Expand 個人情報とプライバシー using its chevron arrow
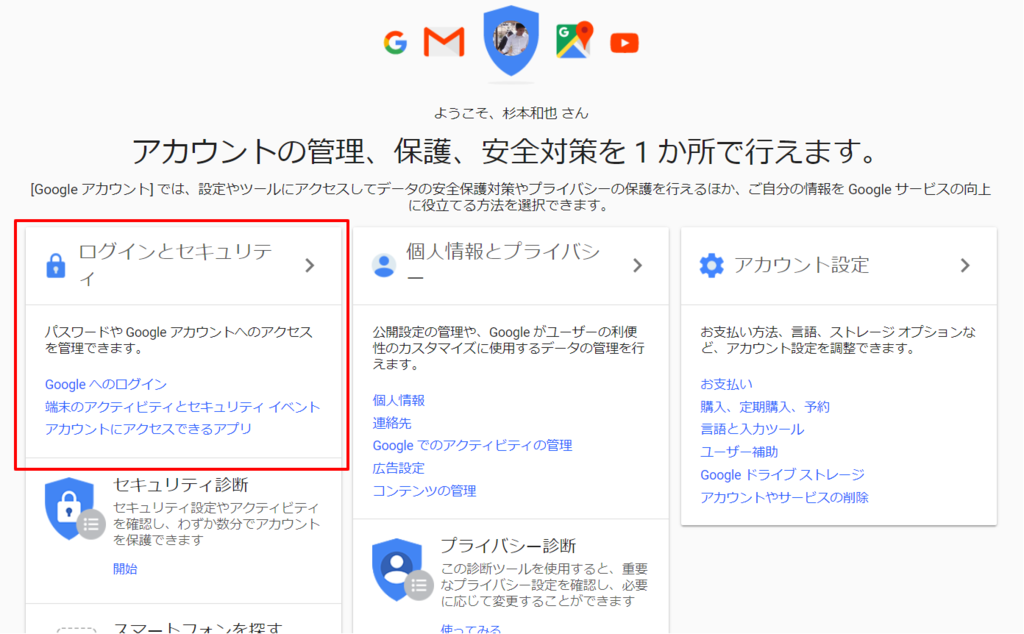 coord(638,266)
